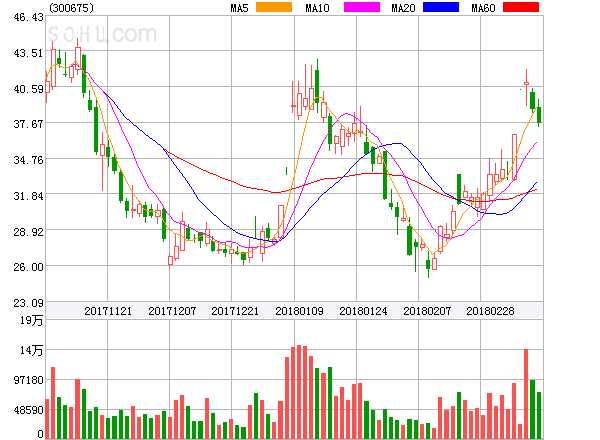Click the 26.00 price axis label
This screenshot has width=600, height=440.
click(28, 267)
